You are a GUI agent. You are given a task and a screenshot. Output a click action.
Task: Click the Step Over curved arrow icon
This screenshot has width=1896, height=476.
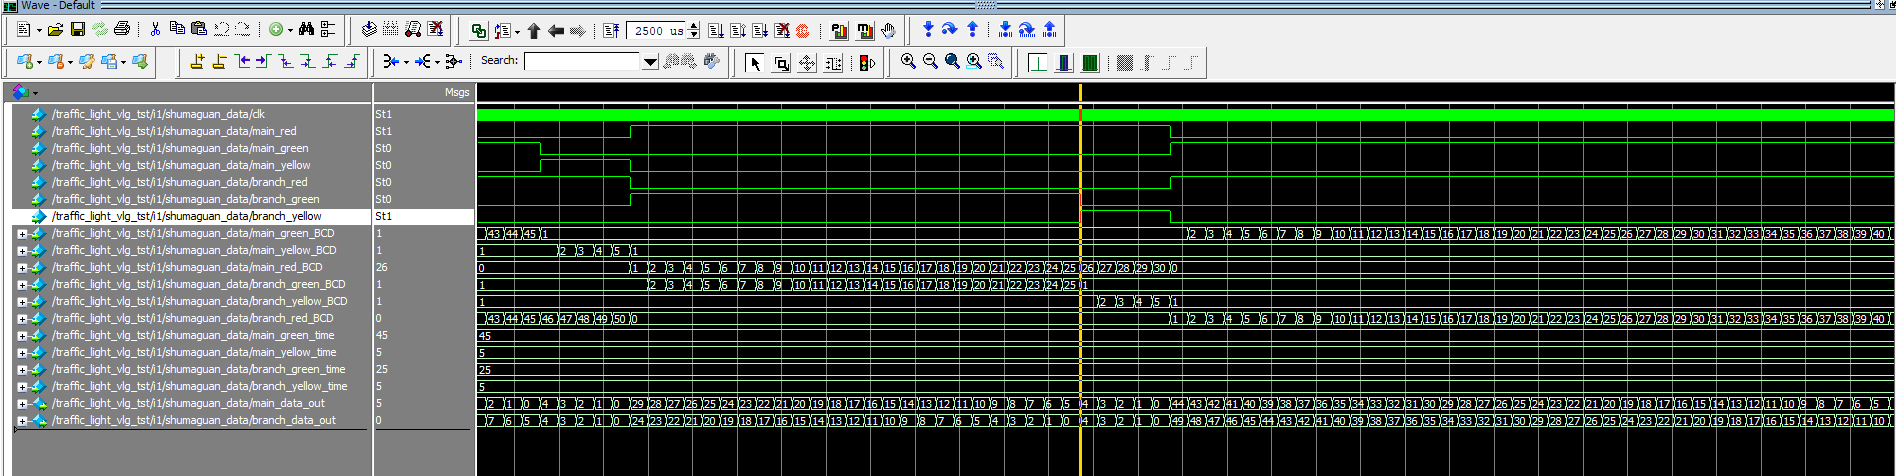click(950, 30)
